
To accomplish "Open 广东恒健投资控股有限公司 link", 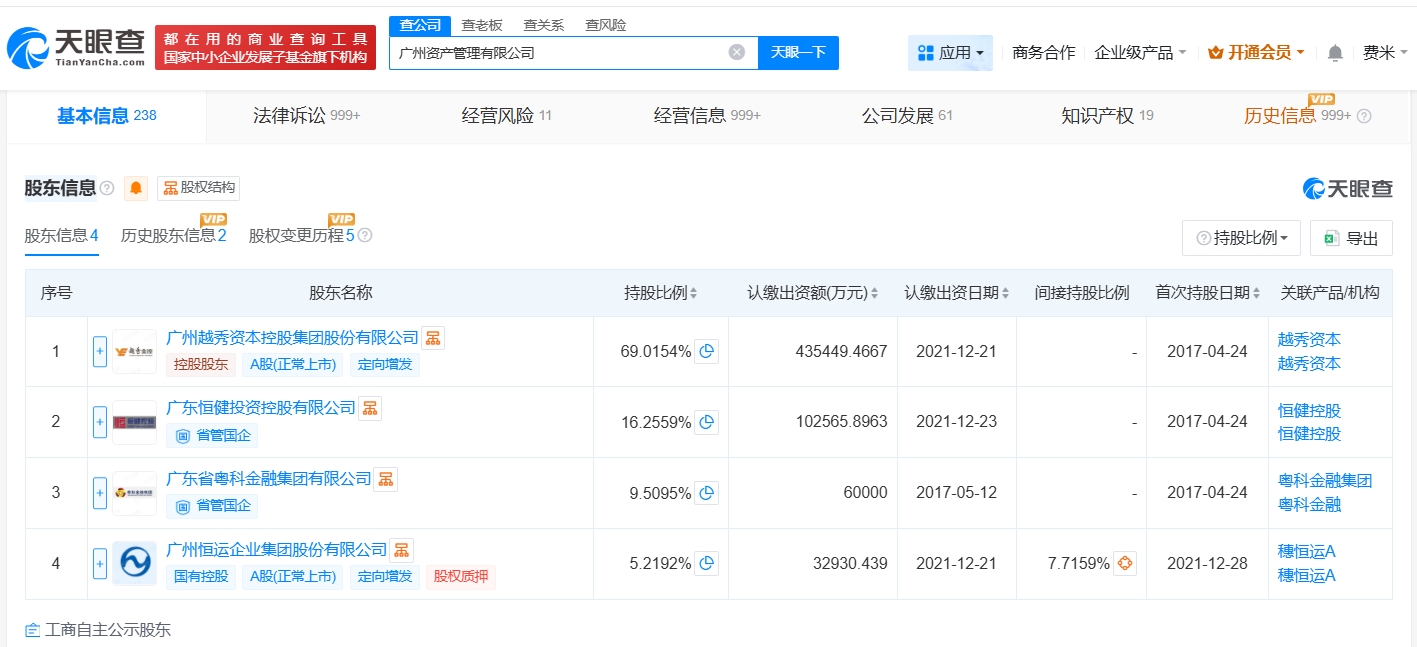I will click(x=261, y=408).
